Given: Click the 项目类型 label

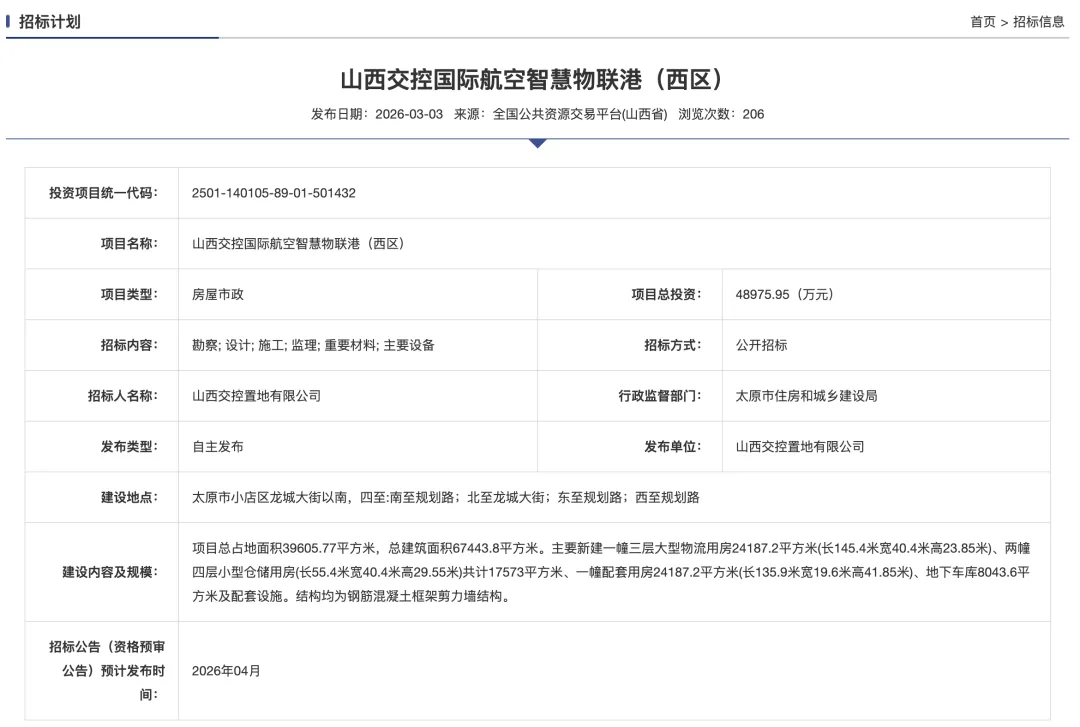Looking at the screenshot, I should tap(129, 294).
